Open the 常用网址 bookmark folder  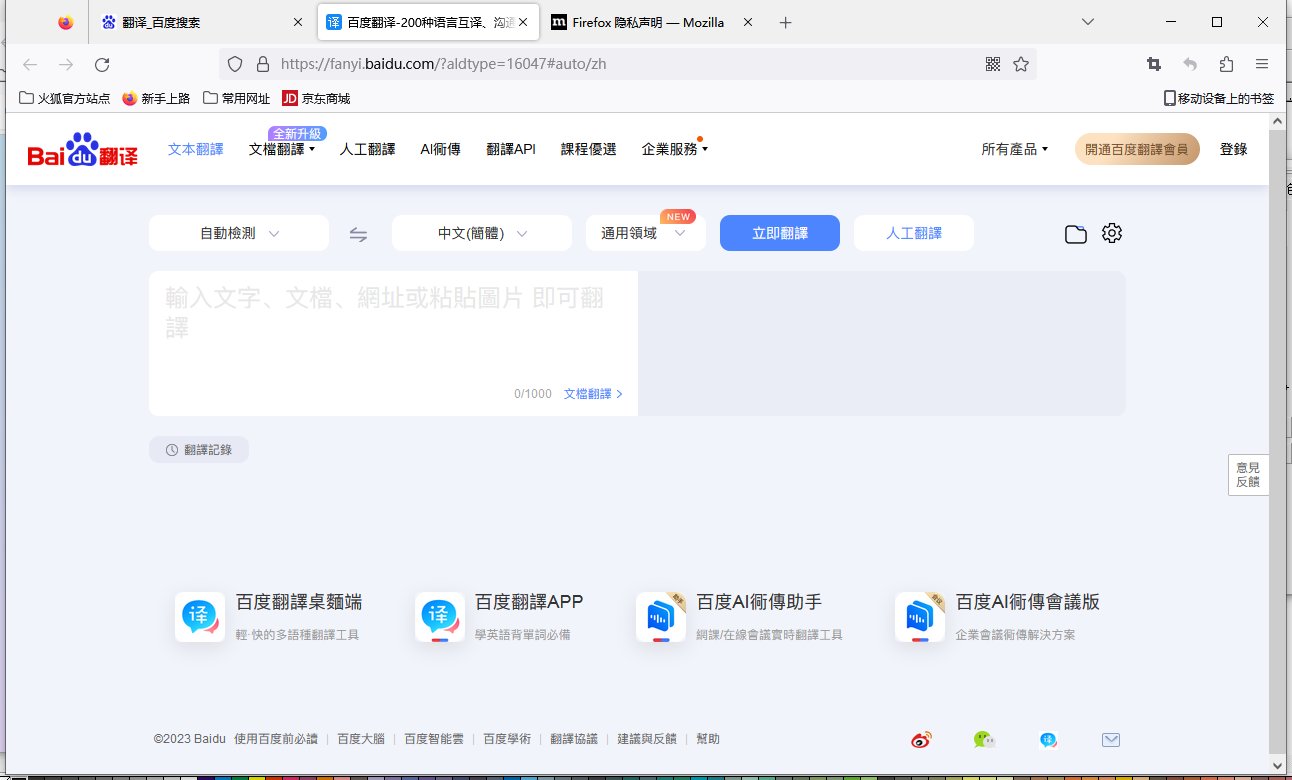click(x=237, y=98)
